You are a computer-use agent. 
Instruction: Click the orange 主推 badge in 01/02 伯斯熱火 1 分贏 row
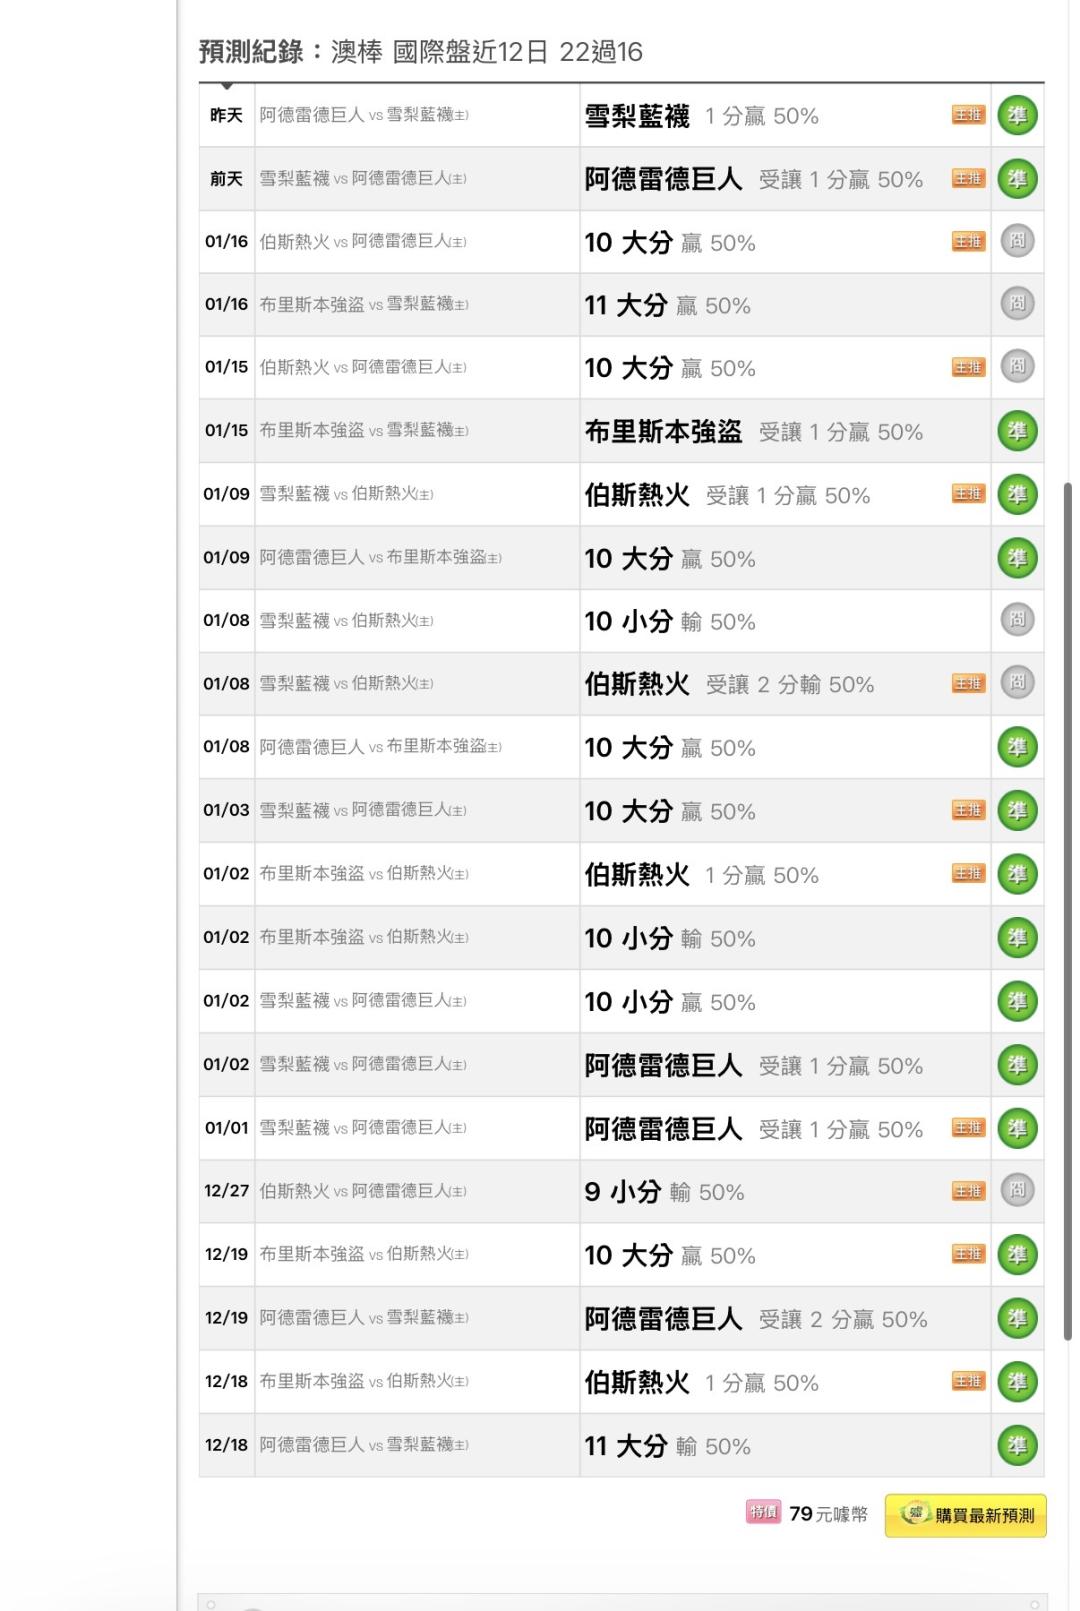tap(968, 874)
